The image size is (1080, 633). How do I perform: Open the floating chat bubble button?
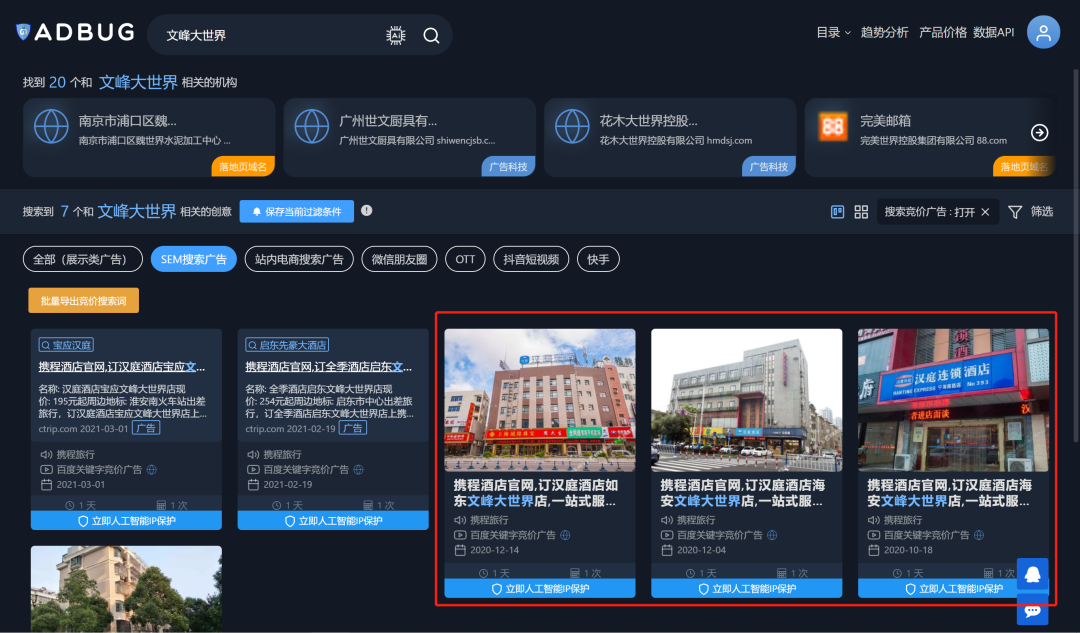coord(1032,610)
